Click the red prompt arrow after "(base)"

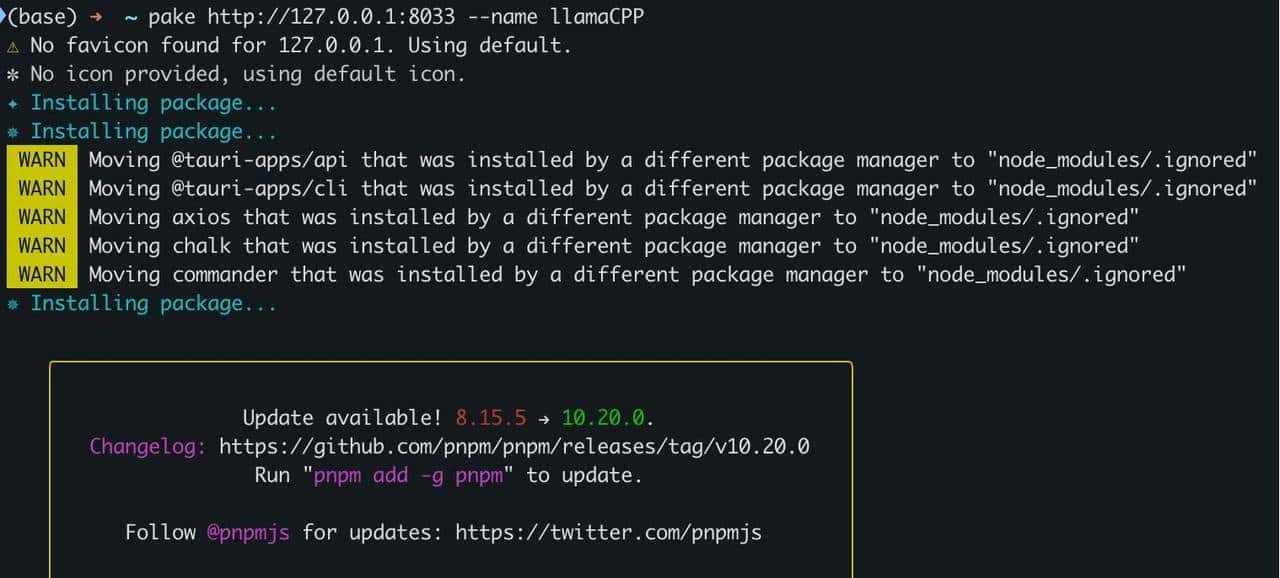coord(96,17)
